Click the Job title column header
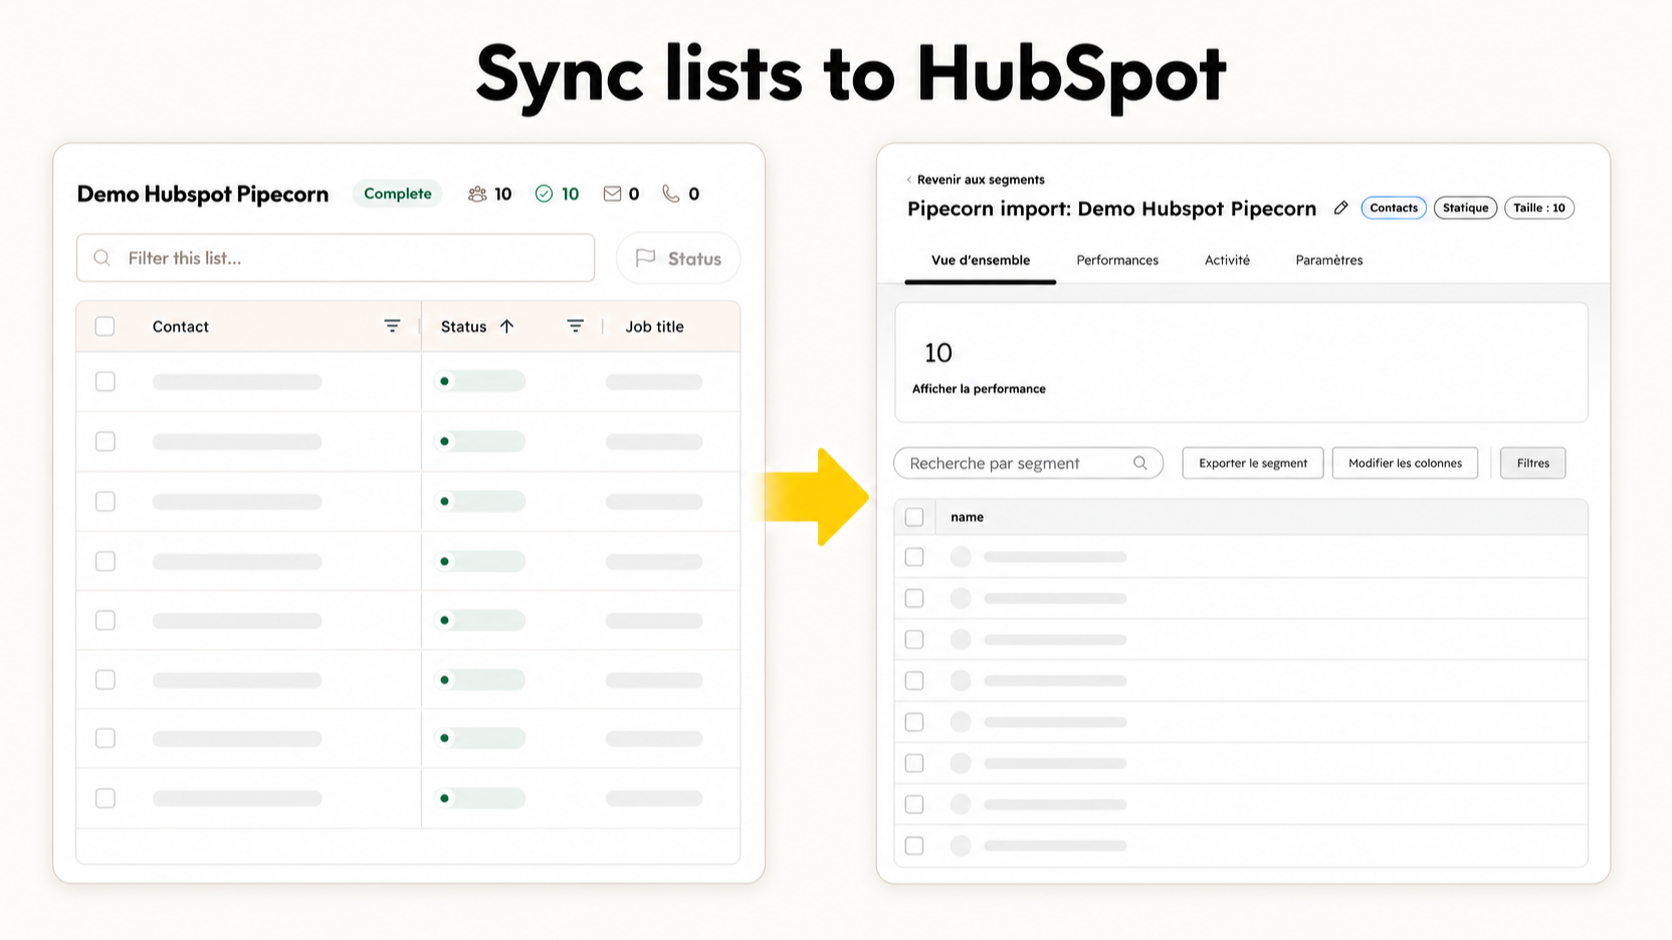 tap(655, 326)
